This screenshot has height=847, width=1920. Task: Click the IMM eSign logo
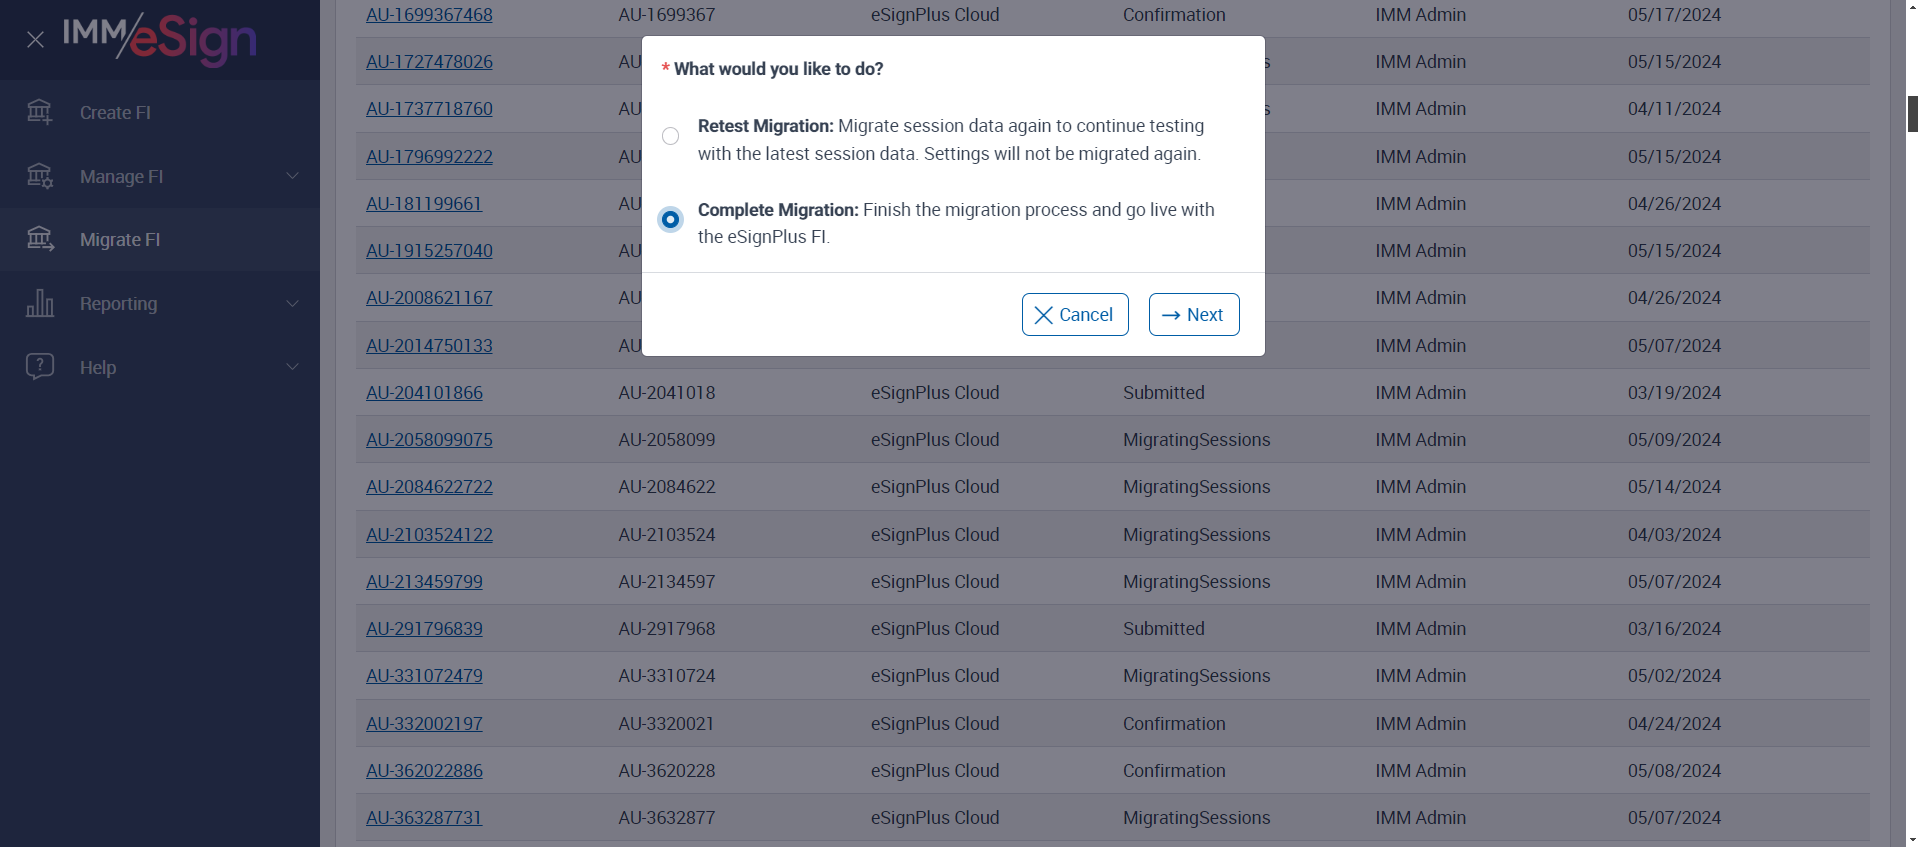160,39
